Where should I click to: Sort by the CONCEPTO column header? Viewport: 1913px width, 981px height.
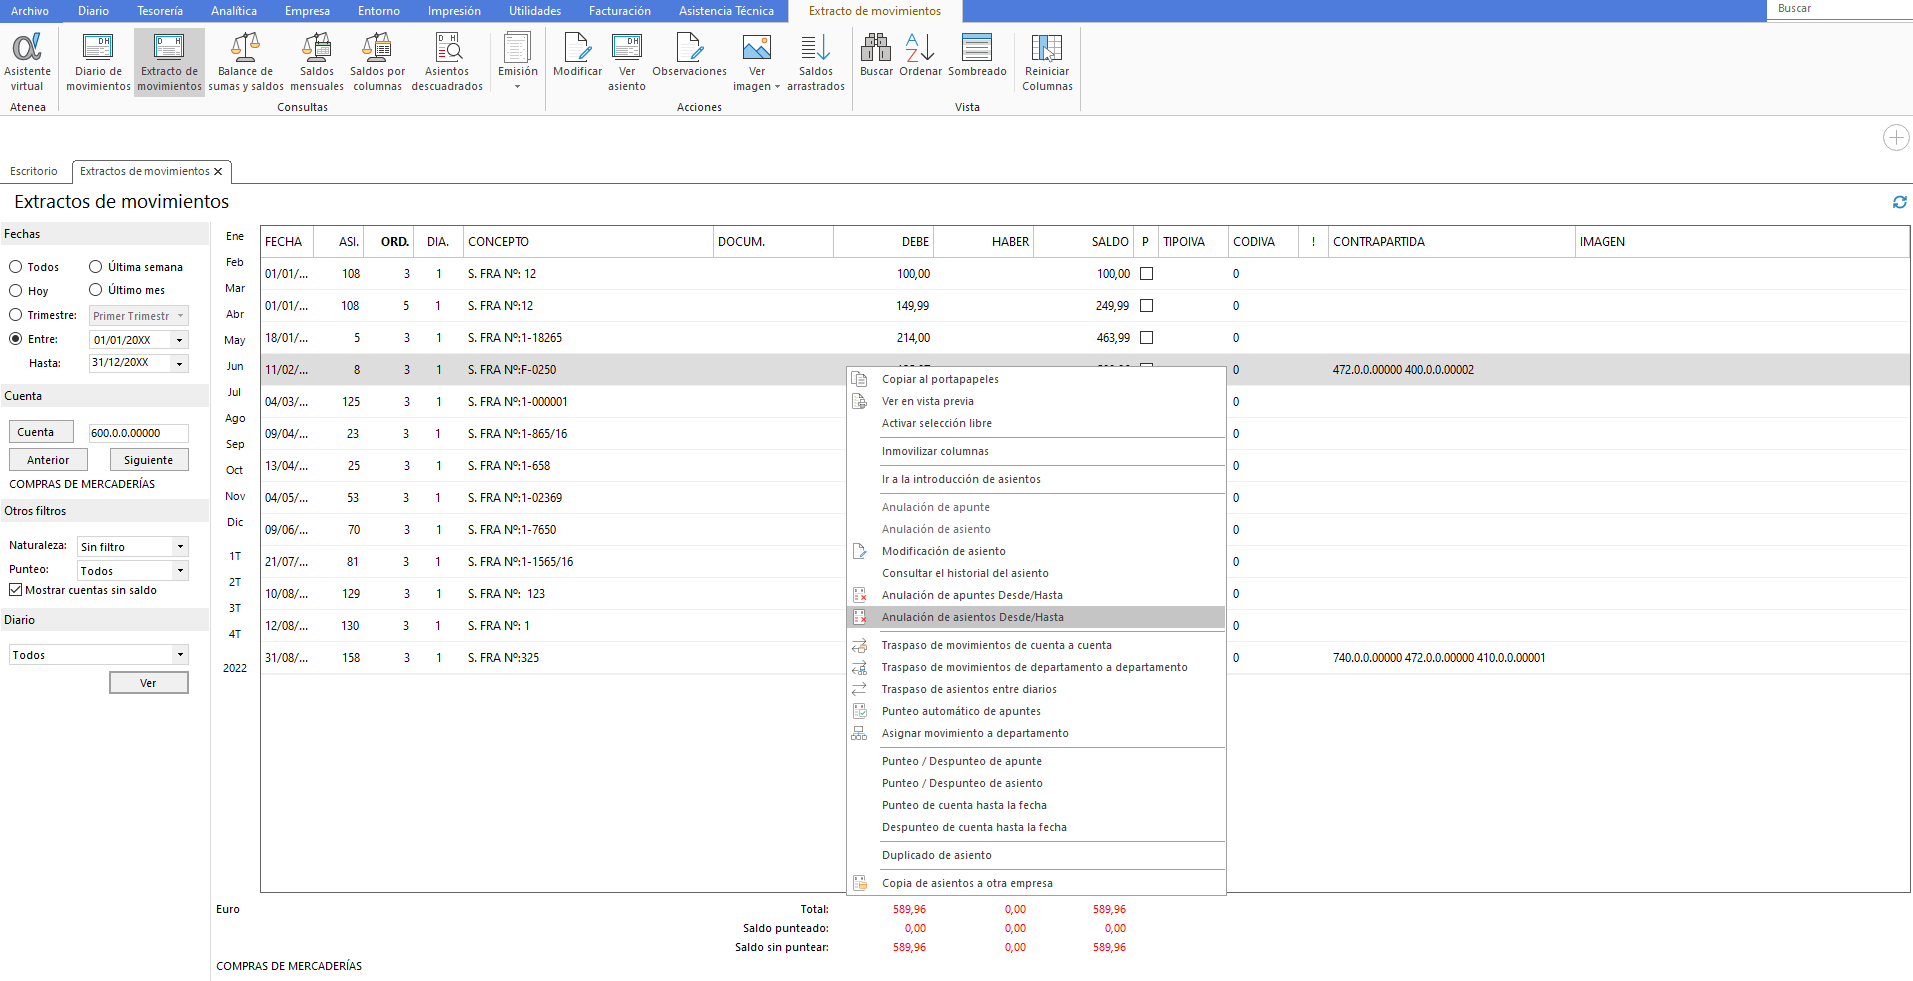(x=588, y=242)
